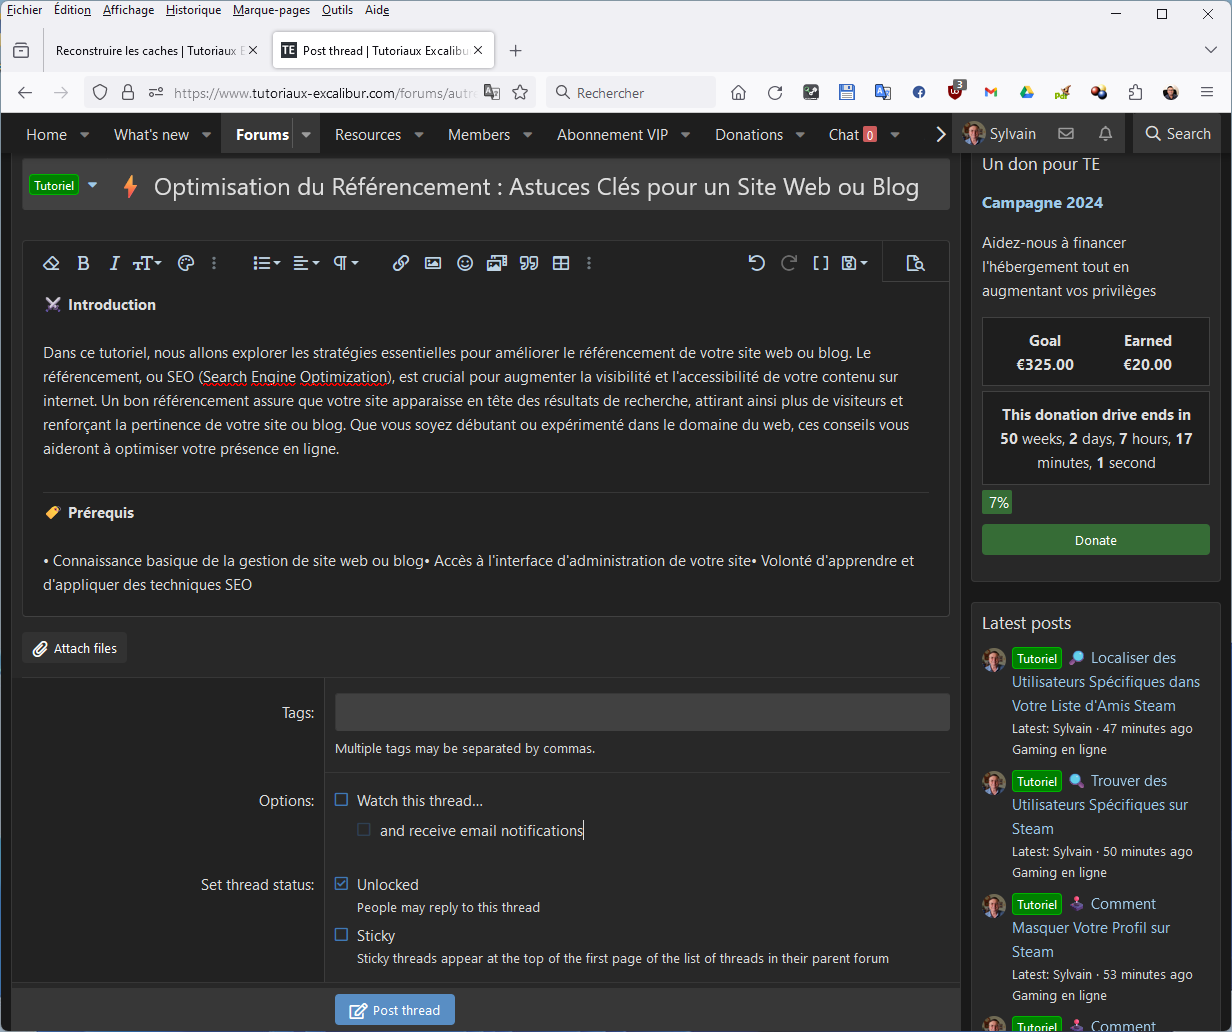Open the Resources nav tab
This screenshot has width=1232, height=1032.
tap(368, 134)
